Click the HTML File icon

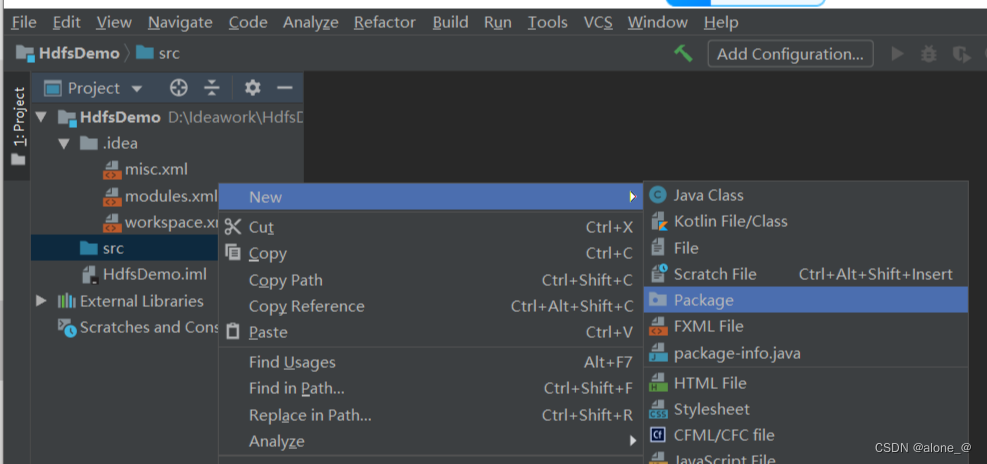coord(658,383)
